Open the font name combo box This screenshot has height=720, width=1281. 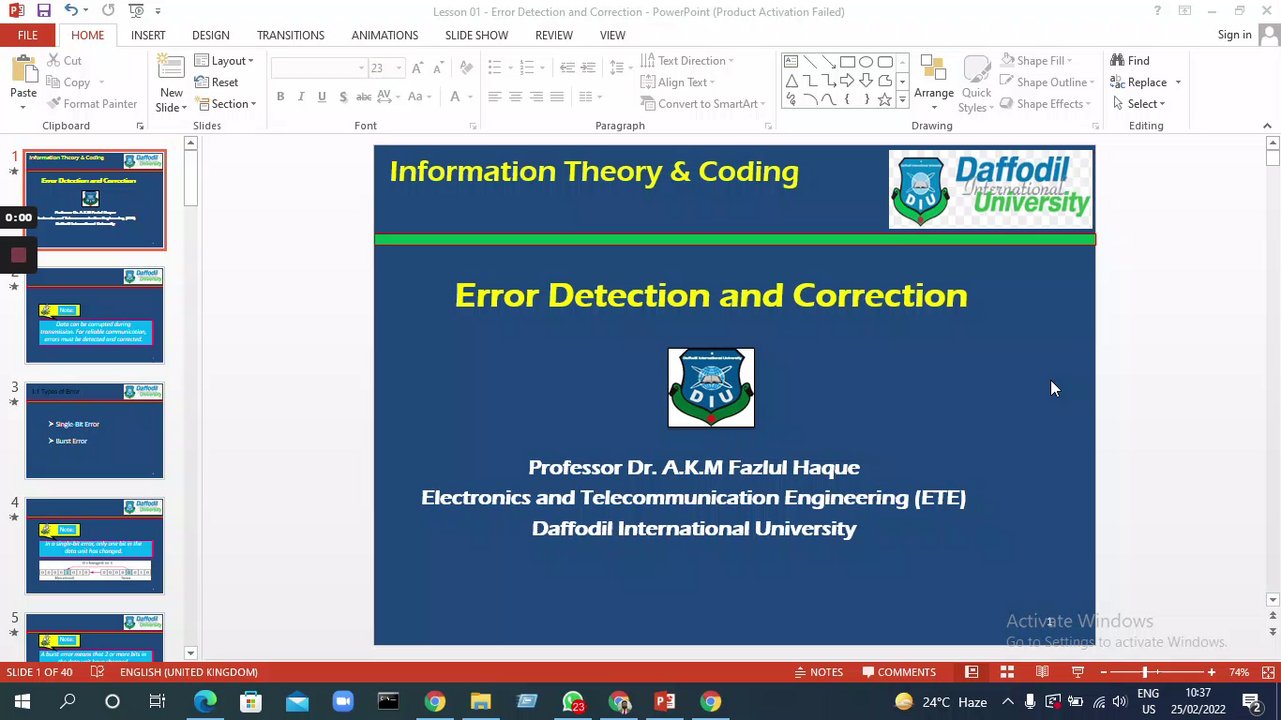[319, 68]
